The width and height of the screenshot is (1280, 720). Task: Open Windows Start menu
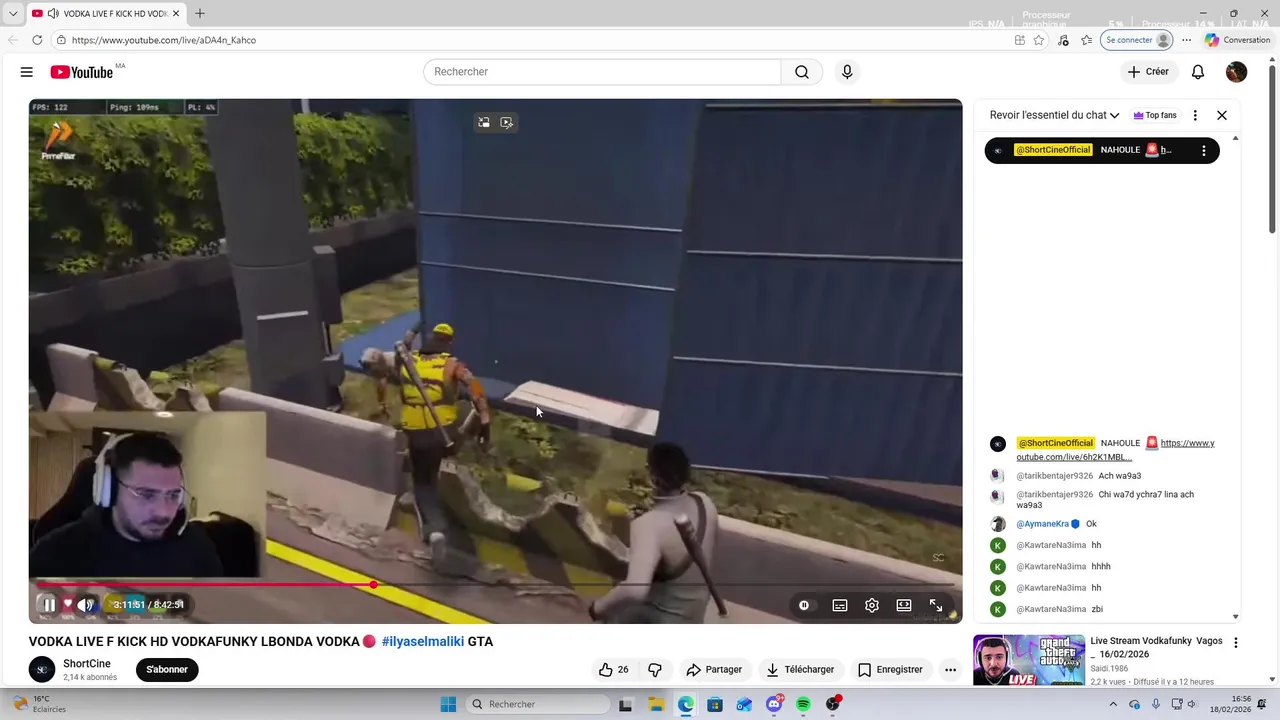click(449, 704)
